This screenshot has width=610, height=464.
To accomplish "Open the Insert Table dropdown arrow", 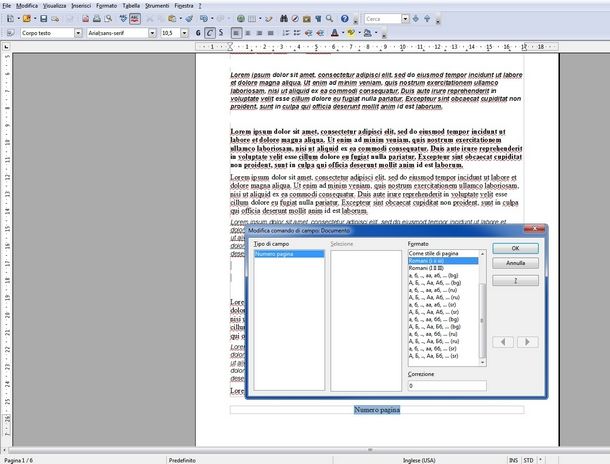I will pyautogui.click(x=260, y=18).
